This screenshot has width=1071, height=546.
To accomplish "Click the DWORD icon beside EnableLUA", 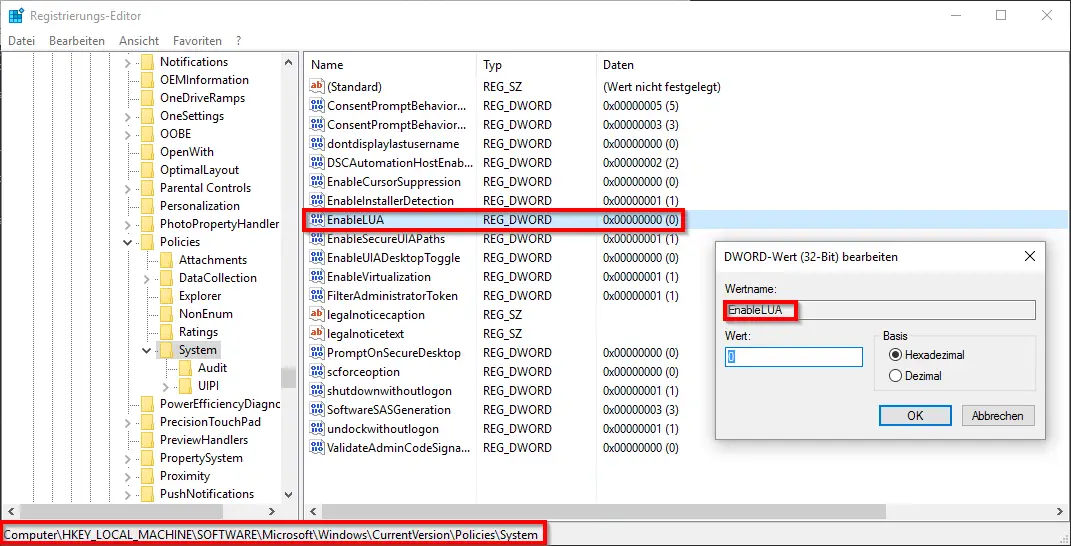I will pos(316,220).
